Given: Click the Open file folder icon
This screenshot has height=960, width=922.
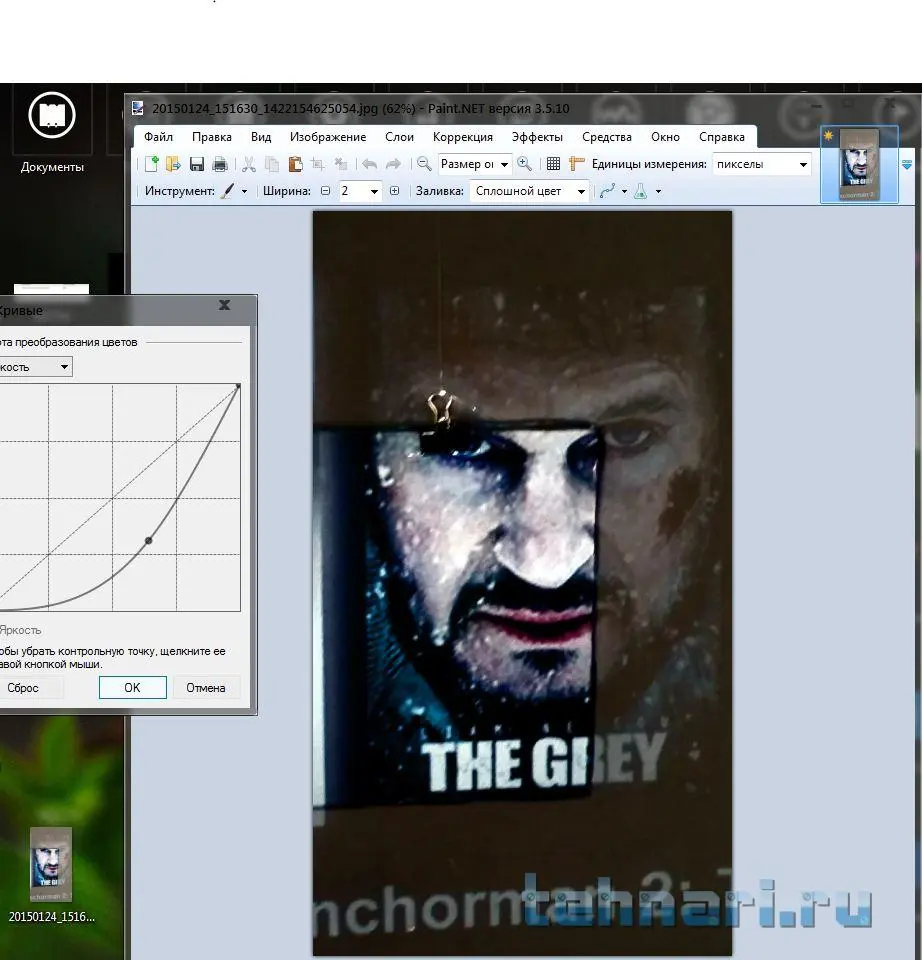Looking at the screenshot, I should (x=173, y=164).
